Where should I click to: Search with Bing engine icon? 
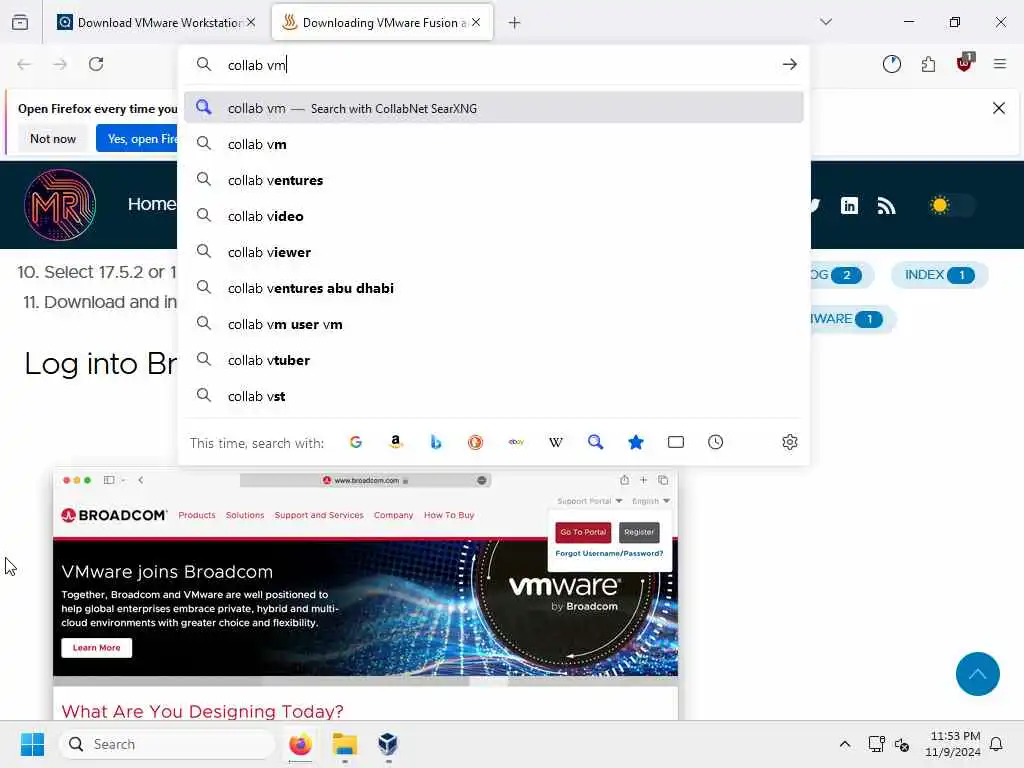coord(436,442)
